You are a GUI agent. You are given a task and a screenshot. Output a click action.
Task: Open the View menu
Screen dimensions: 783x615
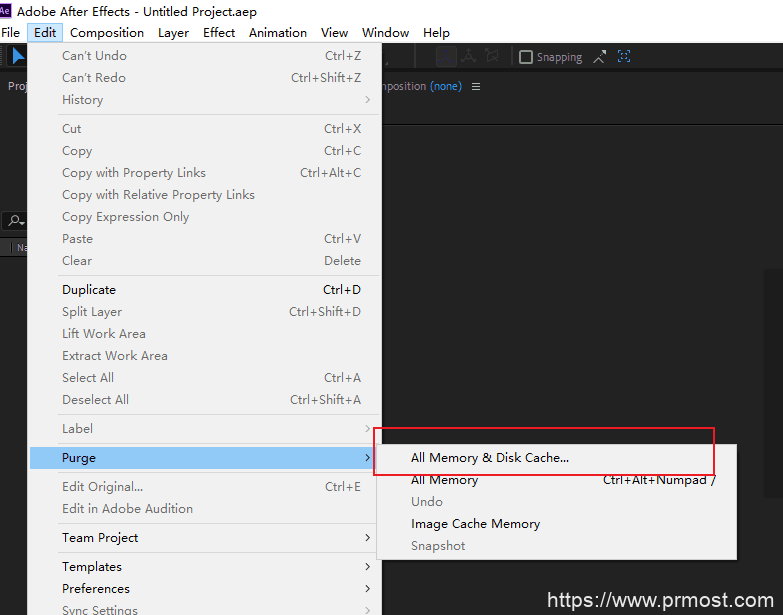click(x=334, y=32)
